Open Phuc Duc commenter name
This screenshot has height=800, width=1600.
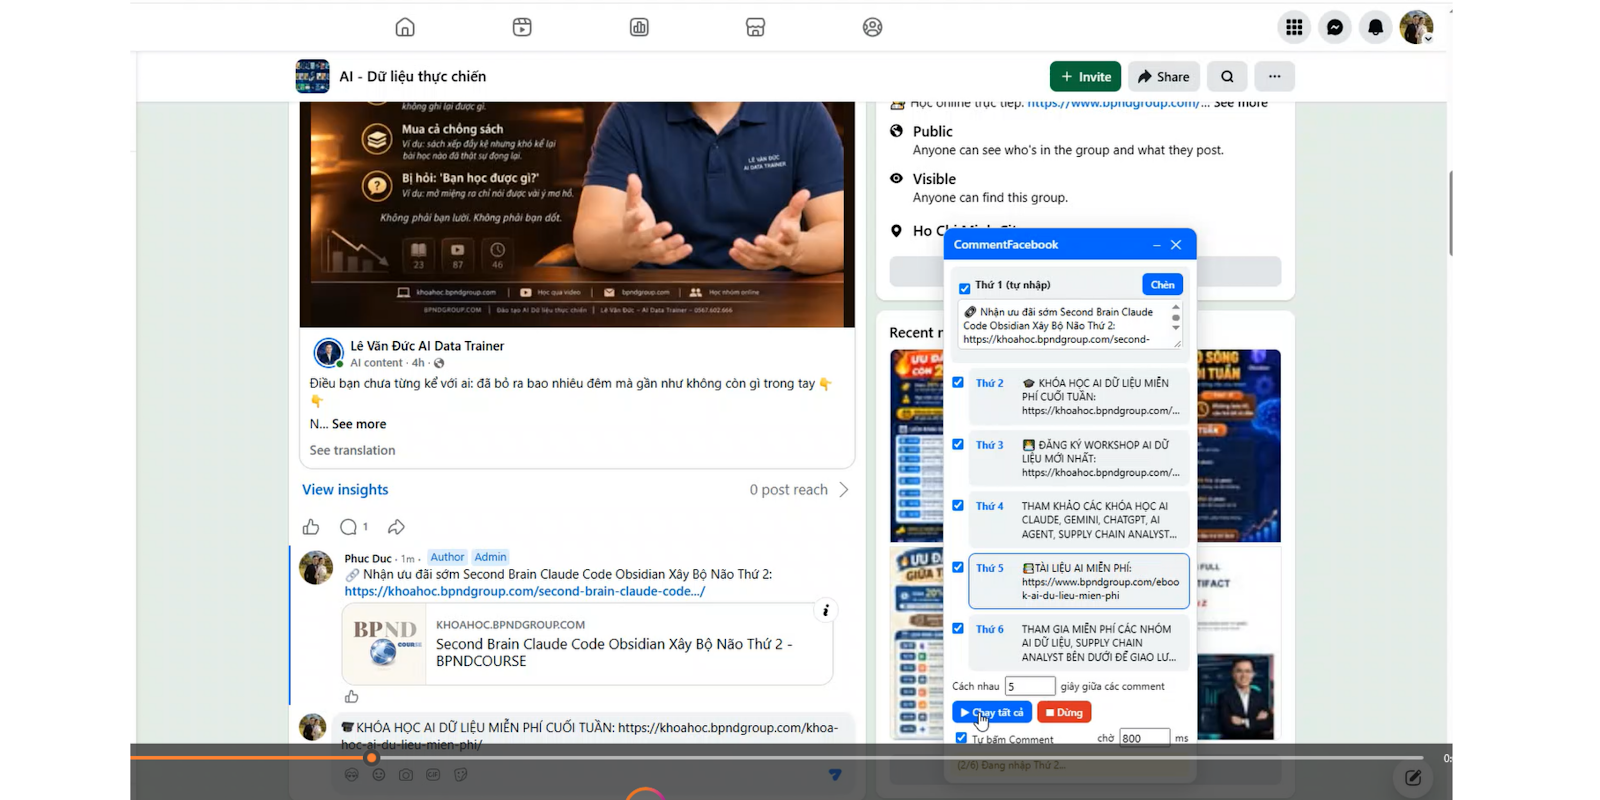click(368, 558)
